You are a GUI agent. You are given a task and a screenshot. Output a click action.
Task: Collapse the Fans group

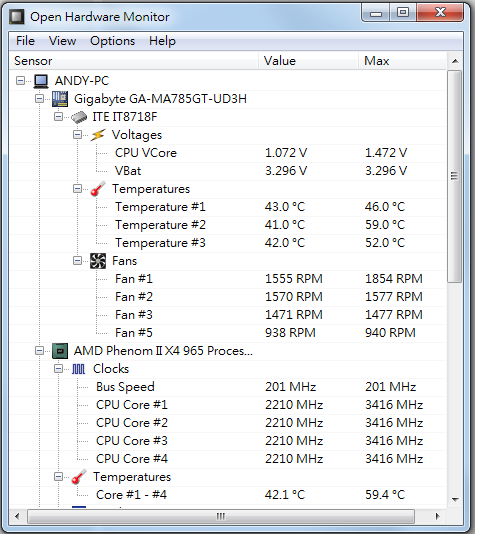[x=78, y=262]
